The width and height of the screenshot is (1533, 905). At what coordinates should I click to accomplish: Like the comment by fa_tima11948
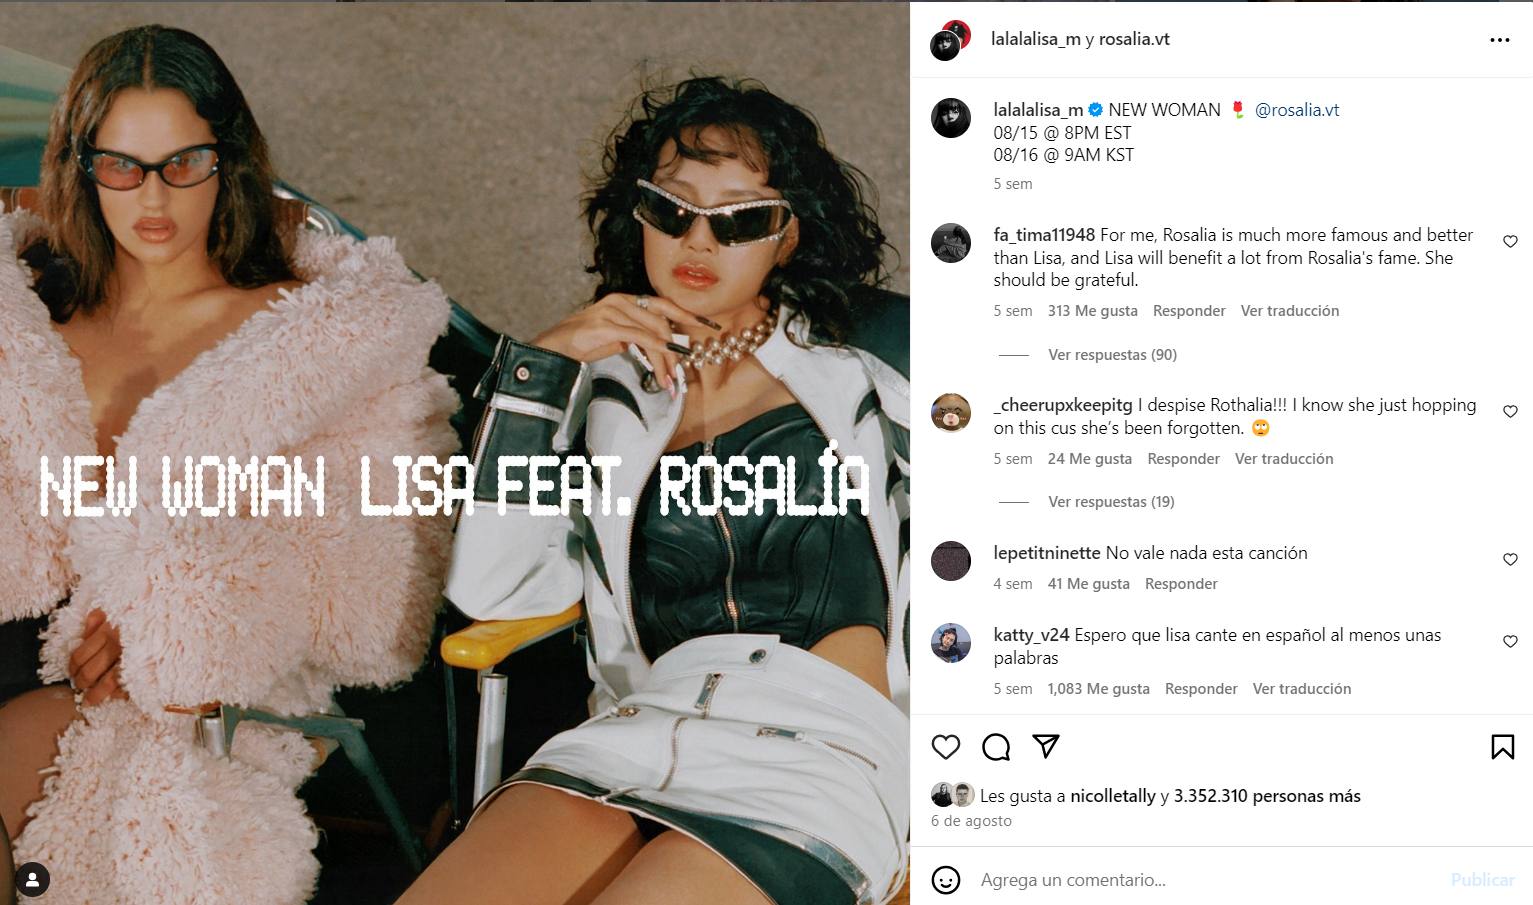(x=1510, y=241)
